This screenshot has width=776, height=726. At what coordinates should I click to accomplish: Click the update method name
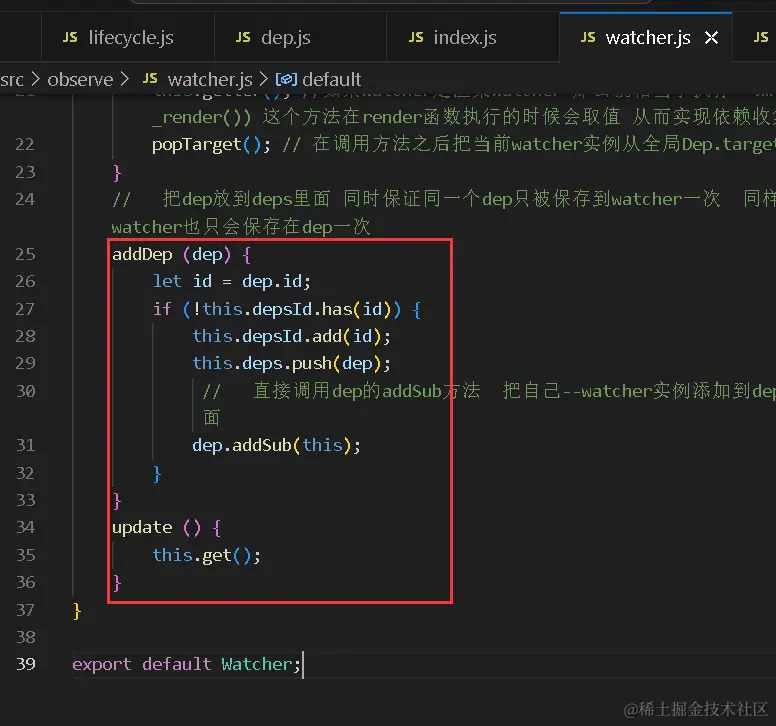pyautogui.click(x=142, y=528)
